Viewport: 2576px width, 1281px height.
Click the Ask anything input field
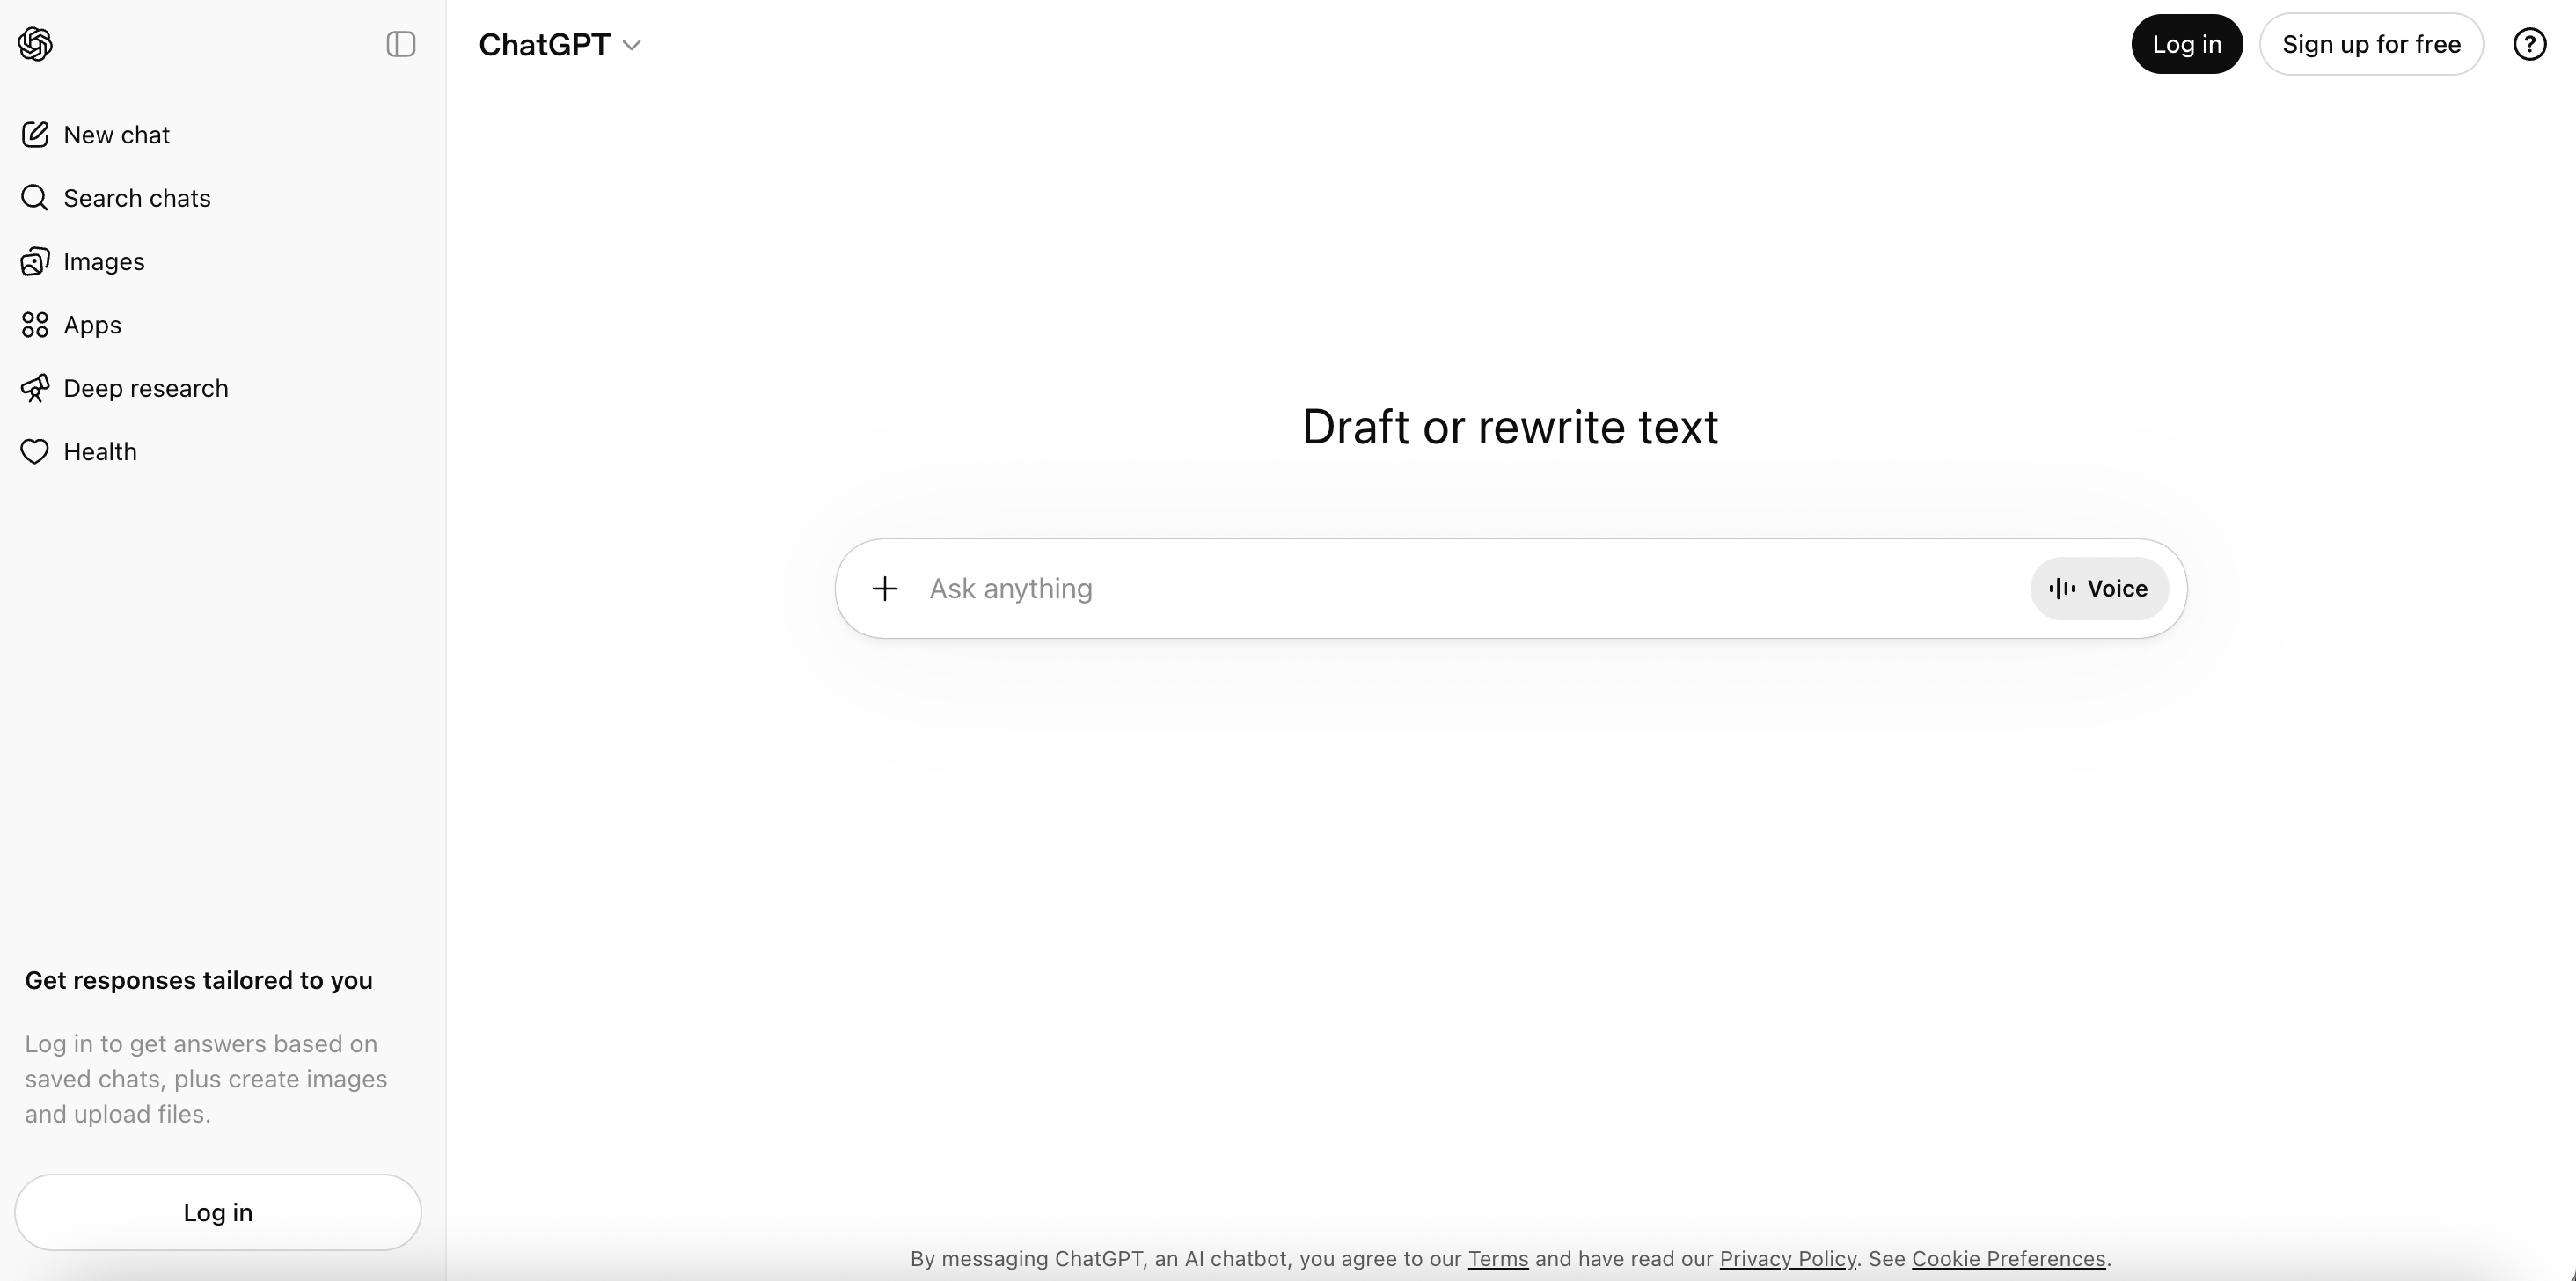click(x=1300, y=588)
